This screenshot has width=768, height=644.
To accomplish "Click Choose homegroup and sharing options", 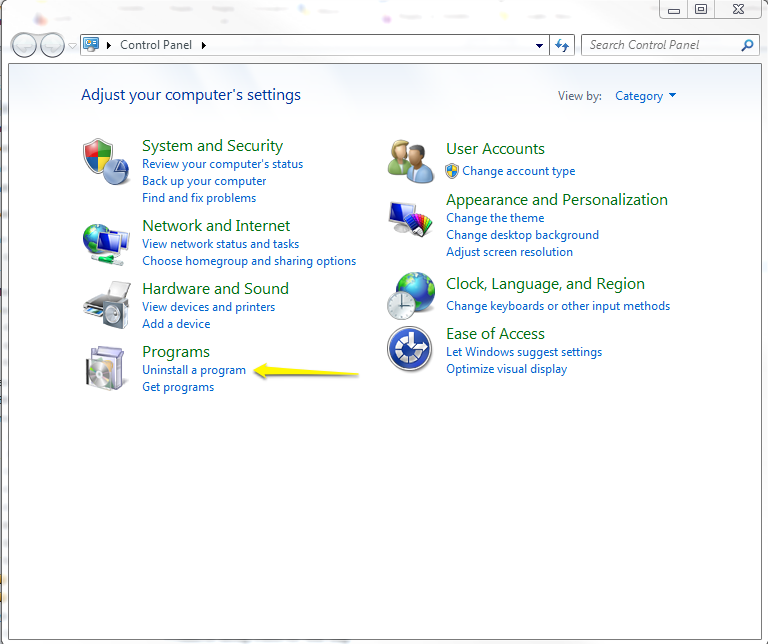I will pyautogui.click(x=249, y=261).
